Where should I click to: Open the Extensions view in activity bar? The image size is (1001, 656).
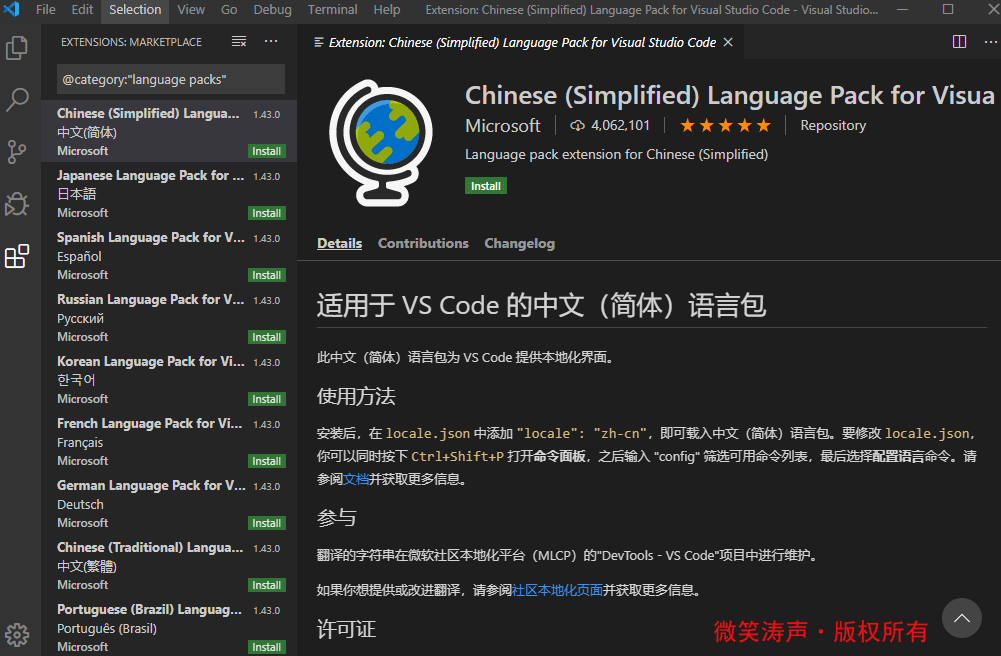[17, 256]
